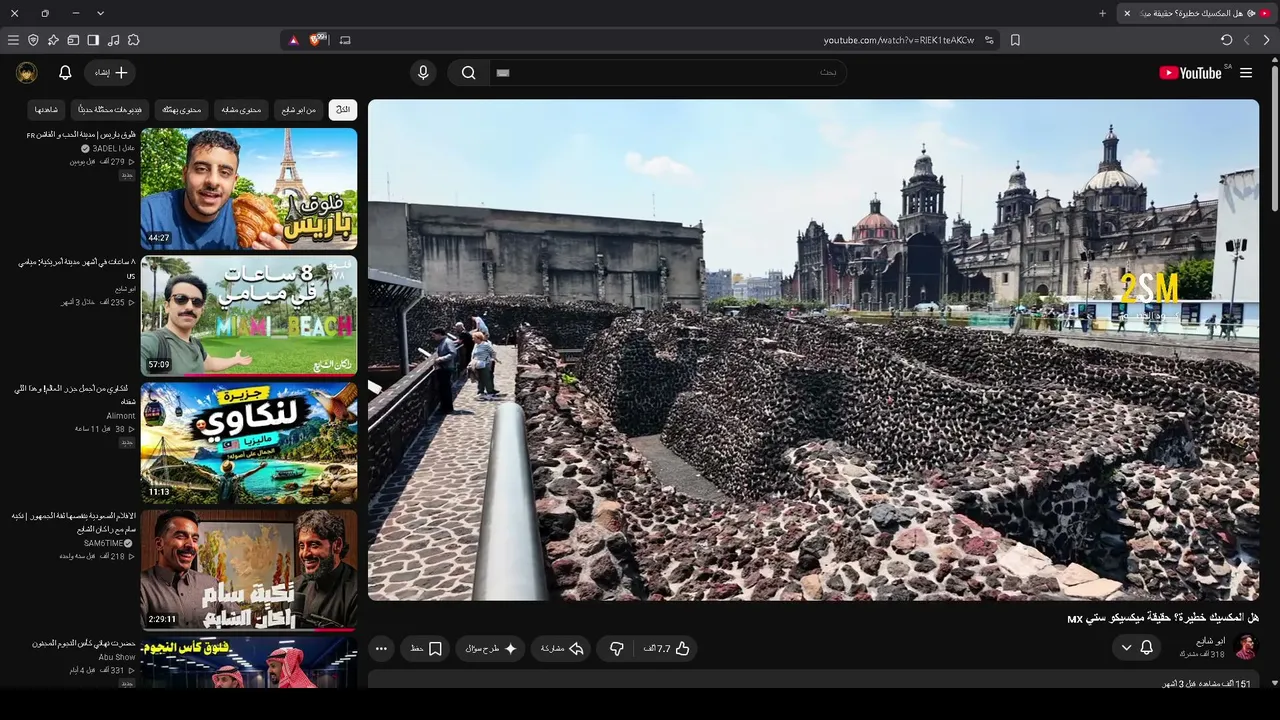1280x720 pixels.
Task: Dislike the video
Action: [x=617, y=649]
